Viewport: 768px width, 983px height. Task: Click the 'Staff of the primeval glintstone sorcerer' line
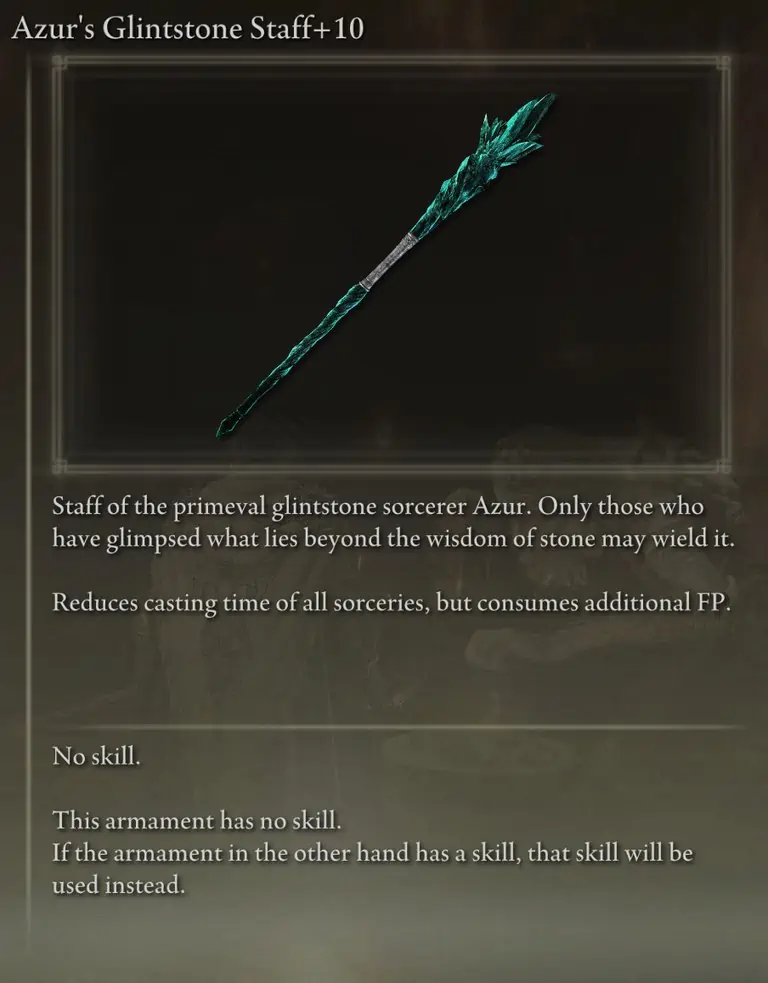tap(378, 506)
